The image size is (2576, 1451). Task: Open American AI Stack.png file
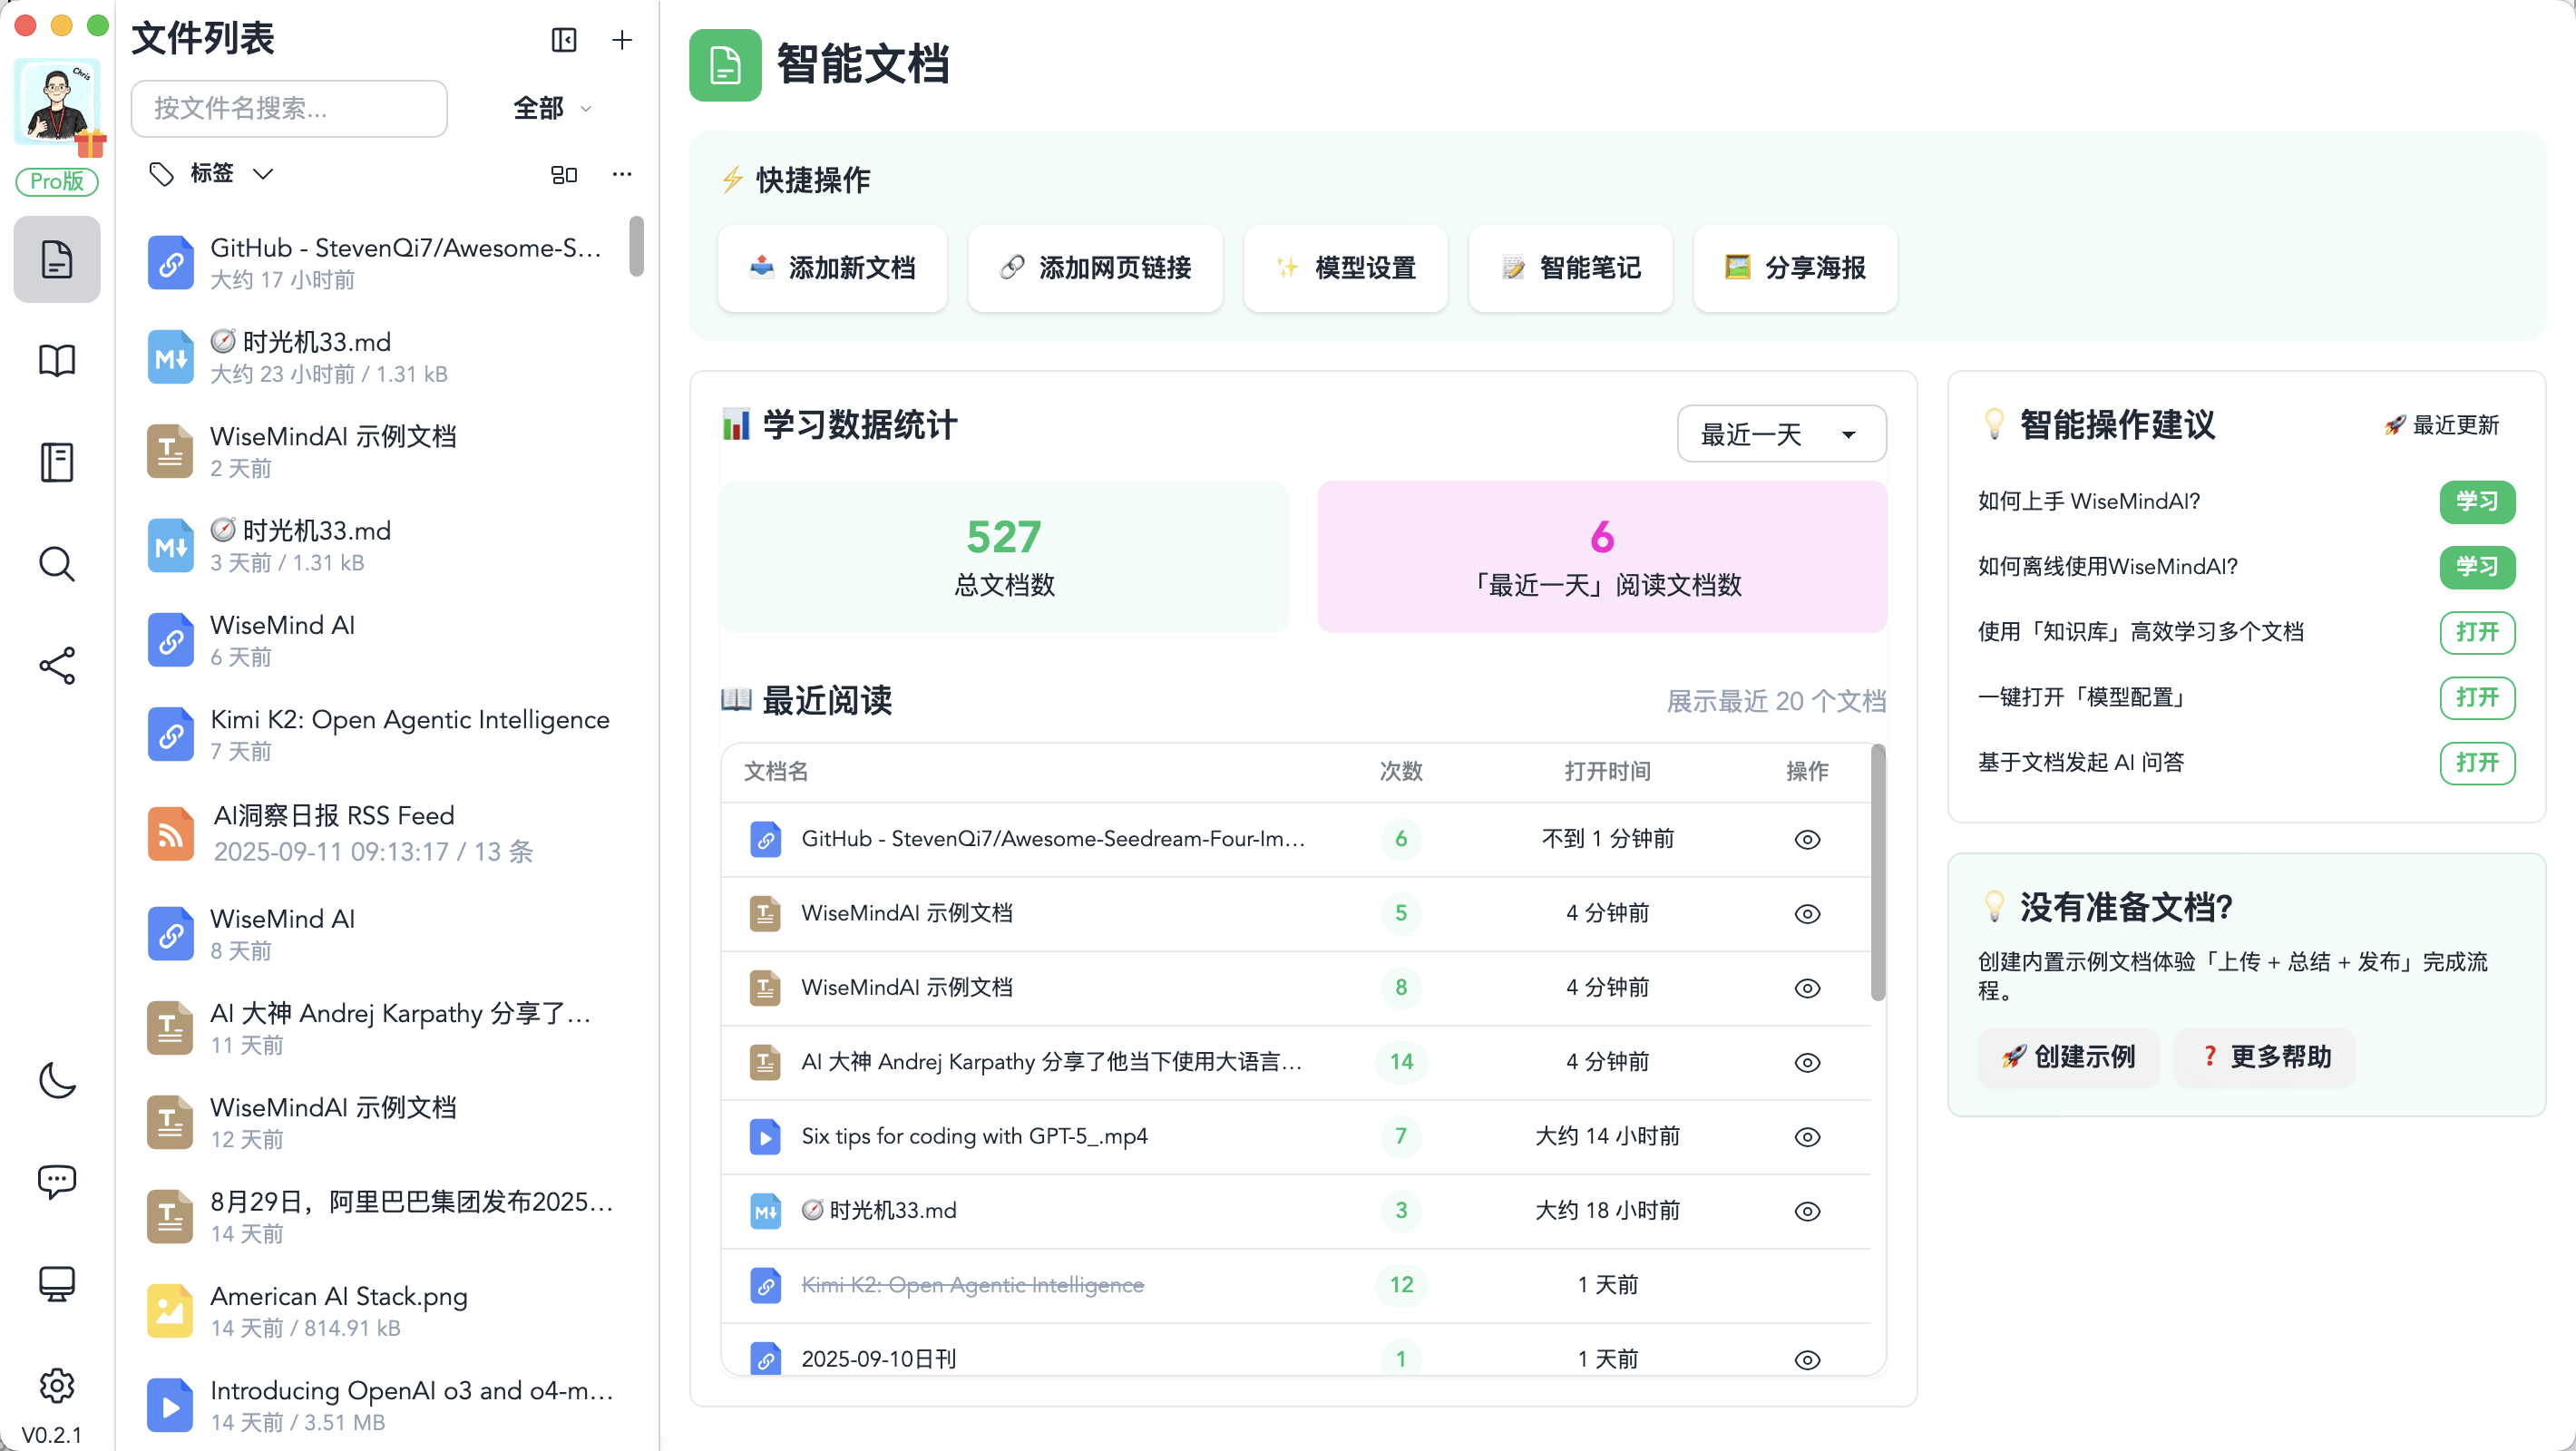[x=380, y=1311]
